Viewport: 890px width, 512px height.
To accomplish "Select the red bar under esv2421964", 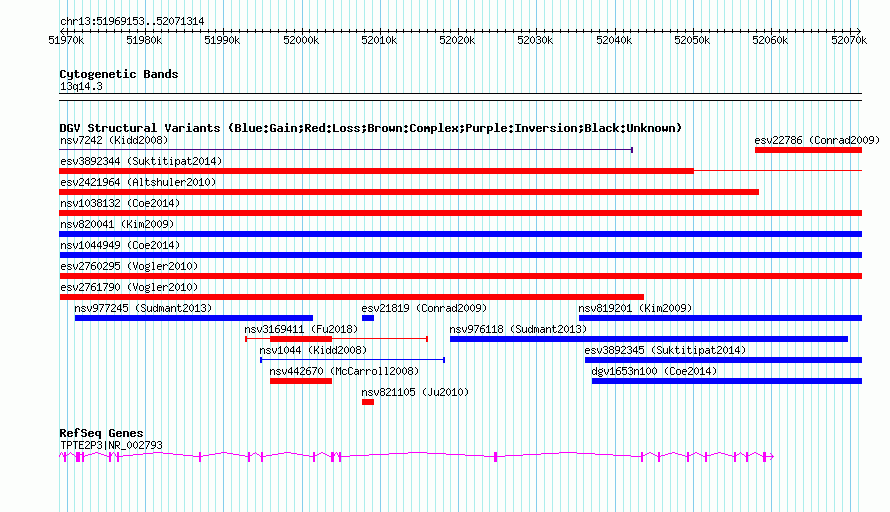I will click(409, 192).
